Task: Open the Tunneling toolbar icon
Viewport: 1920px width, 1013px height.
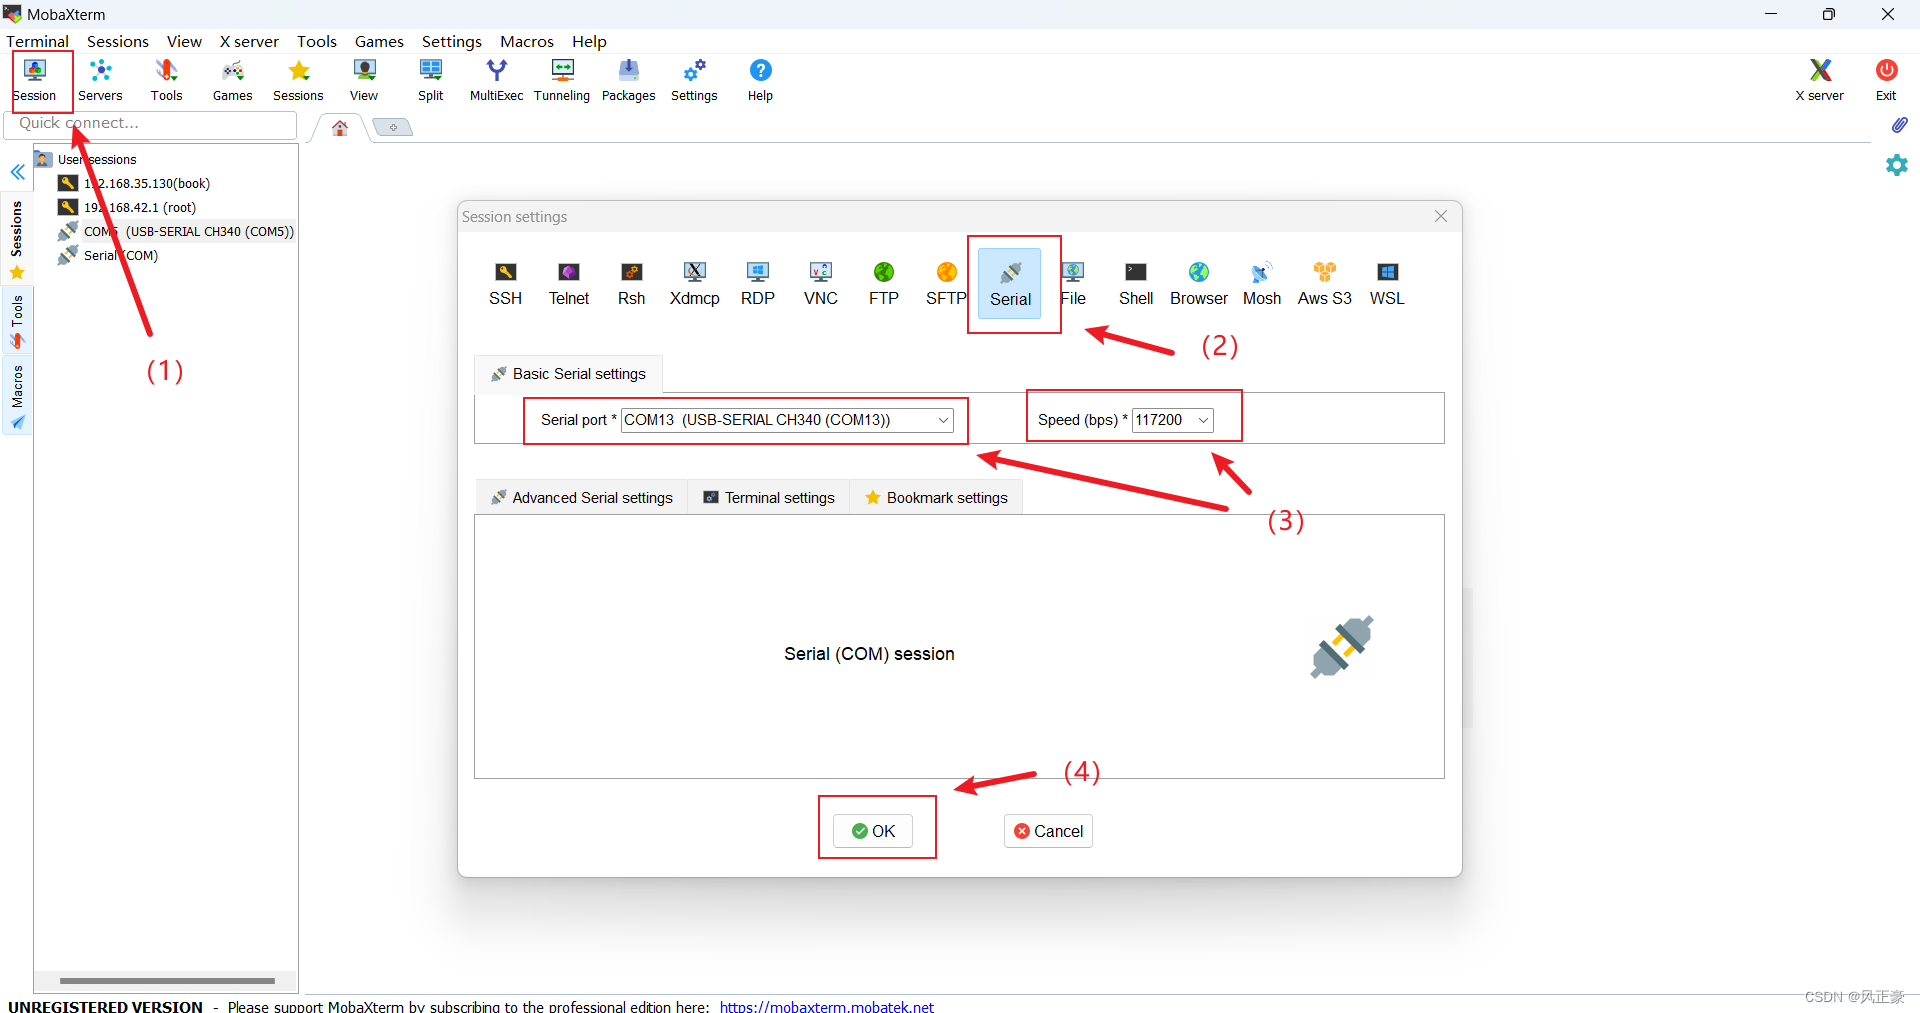Action: [x=562, y=80]
